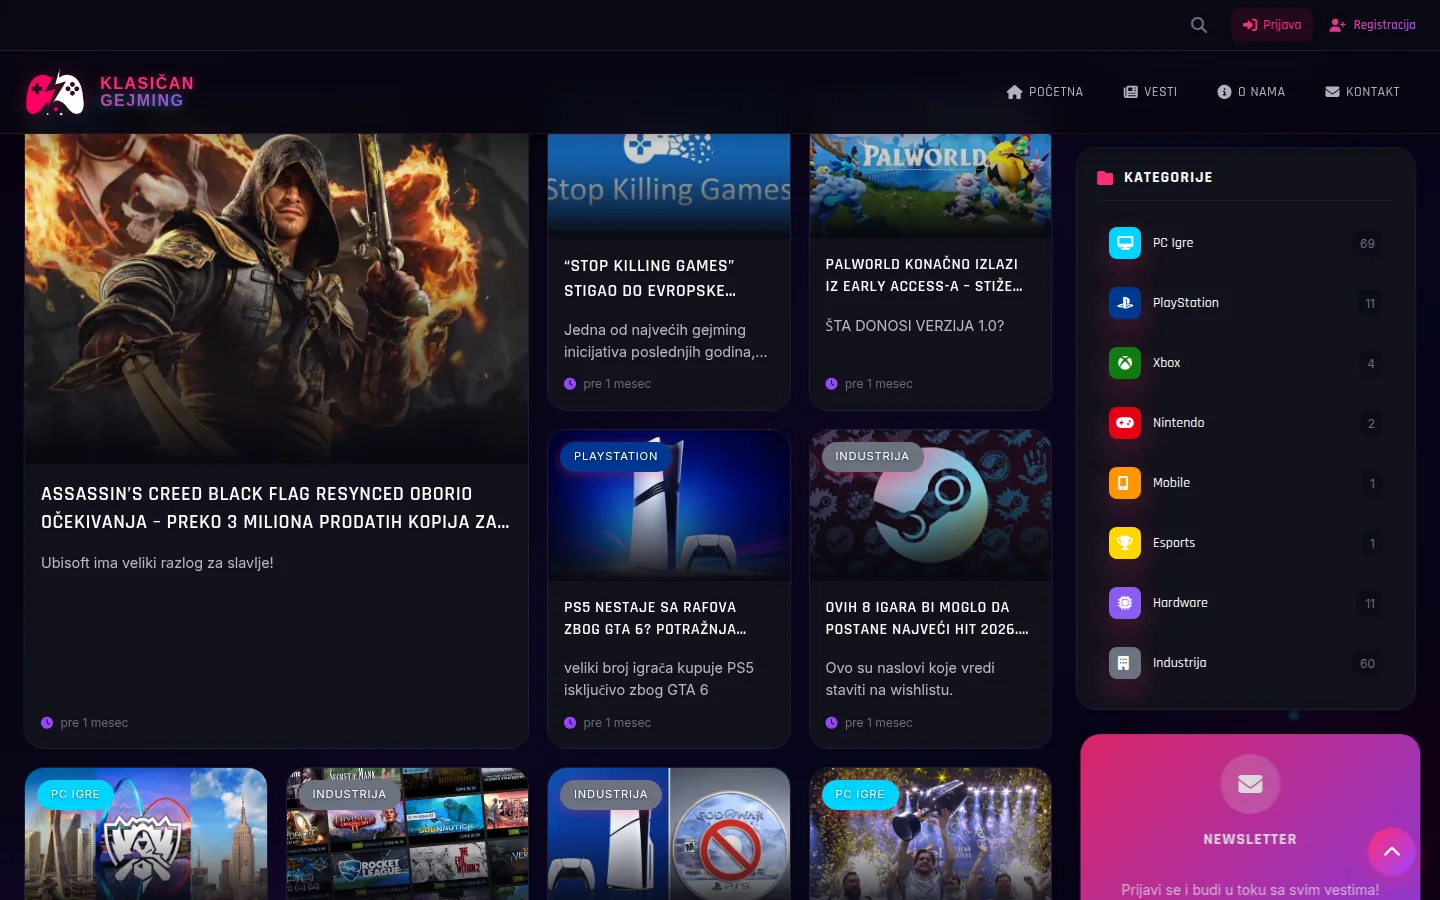
Task: Click the Newsletter envelope icon
Action: 1250,784
